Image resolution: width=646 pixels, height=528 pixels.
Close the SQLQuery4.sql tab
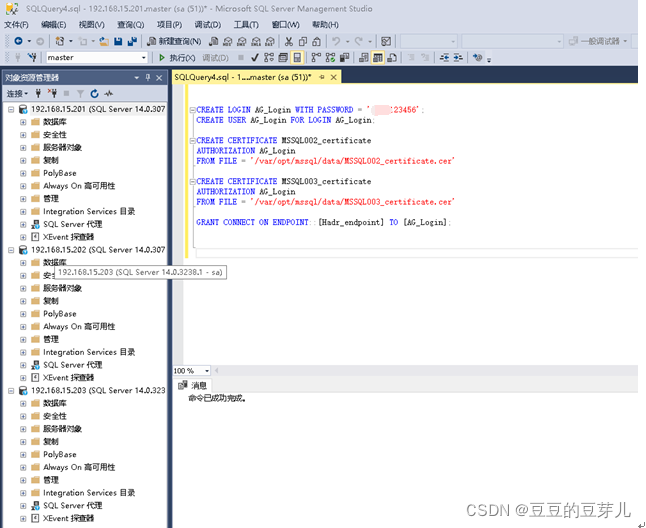[x=334, y=77]
